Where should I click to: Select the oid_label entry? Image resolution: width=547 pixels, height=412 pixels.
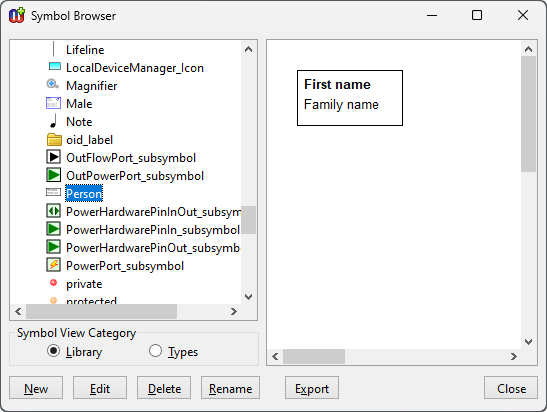90,140
